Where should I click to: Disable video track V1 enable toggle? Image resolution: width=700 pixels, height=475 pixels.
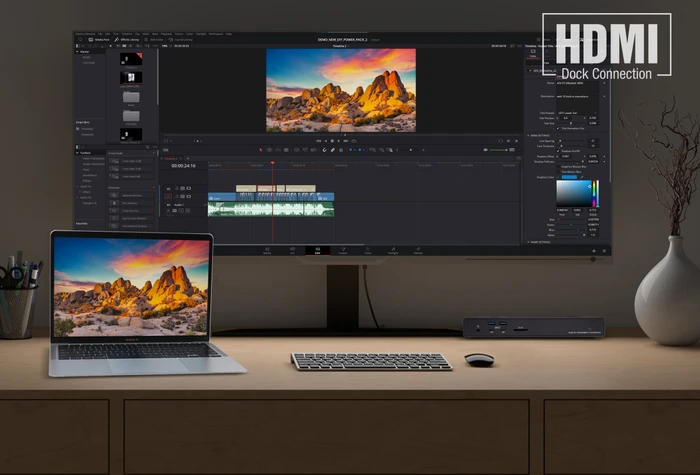pos(188,196)
